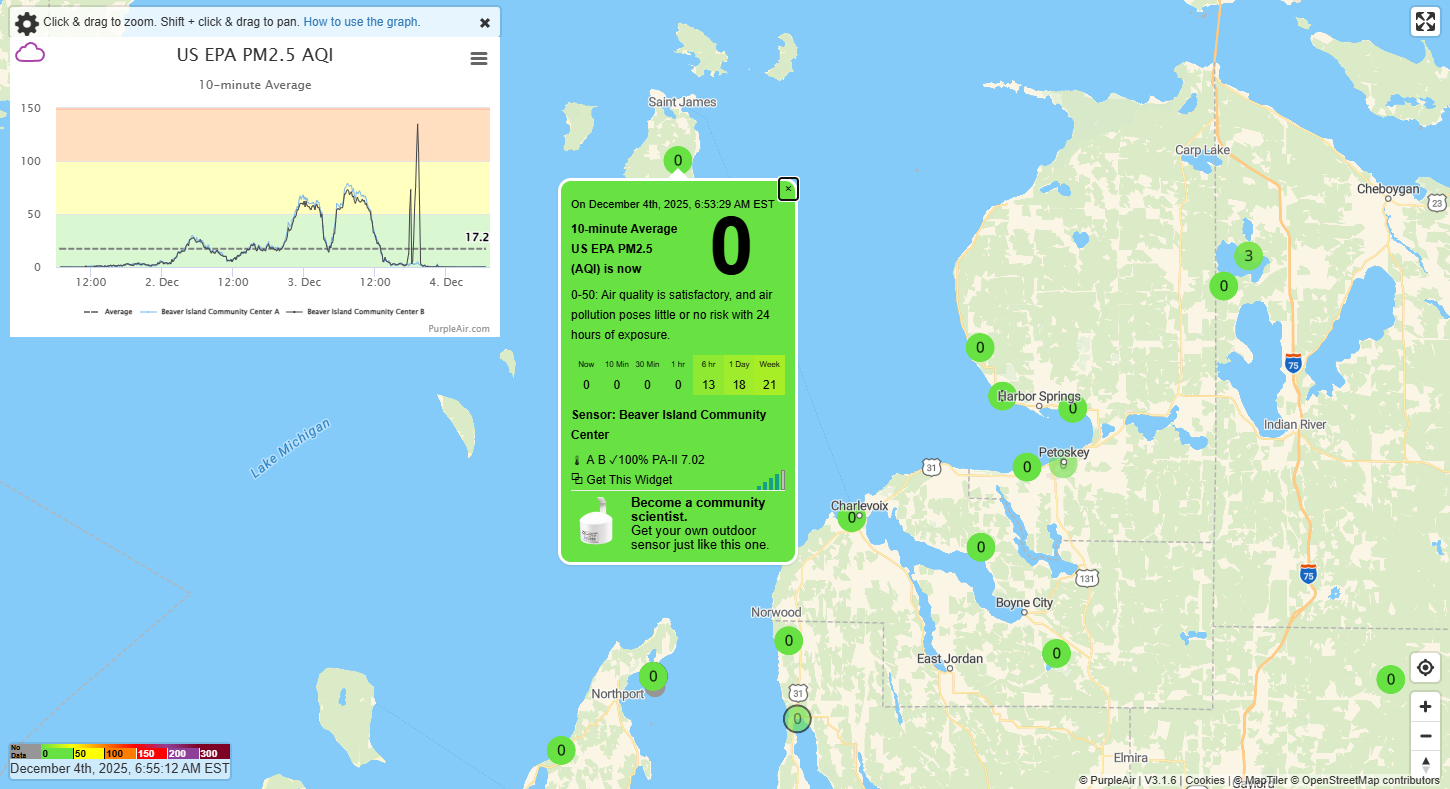Toggle the Average series in graph legend
1450x789 pixels.
click(112, 312)
